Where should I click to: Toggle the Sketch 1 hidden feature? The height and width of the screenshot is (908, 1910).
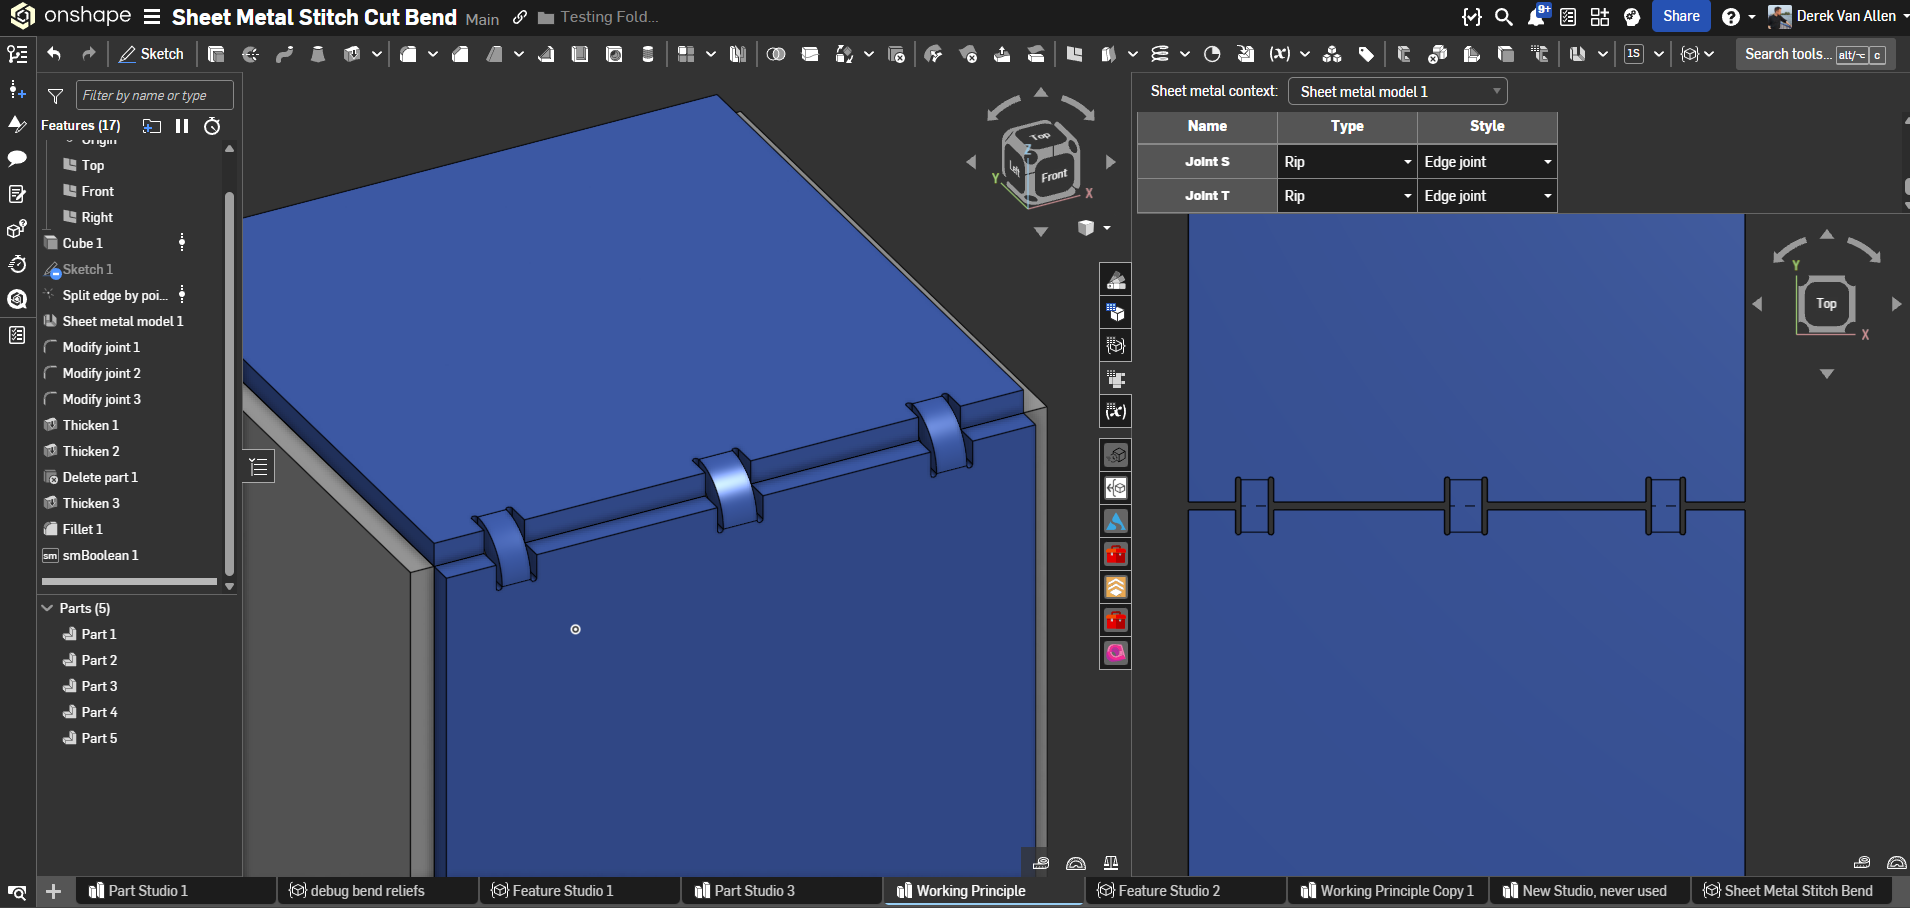tap(87, 269)
